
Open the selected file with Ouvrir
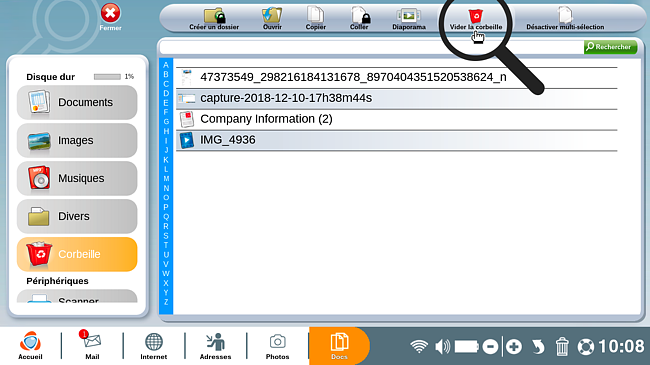point(272,19)
